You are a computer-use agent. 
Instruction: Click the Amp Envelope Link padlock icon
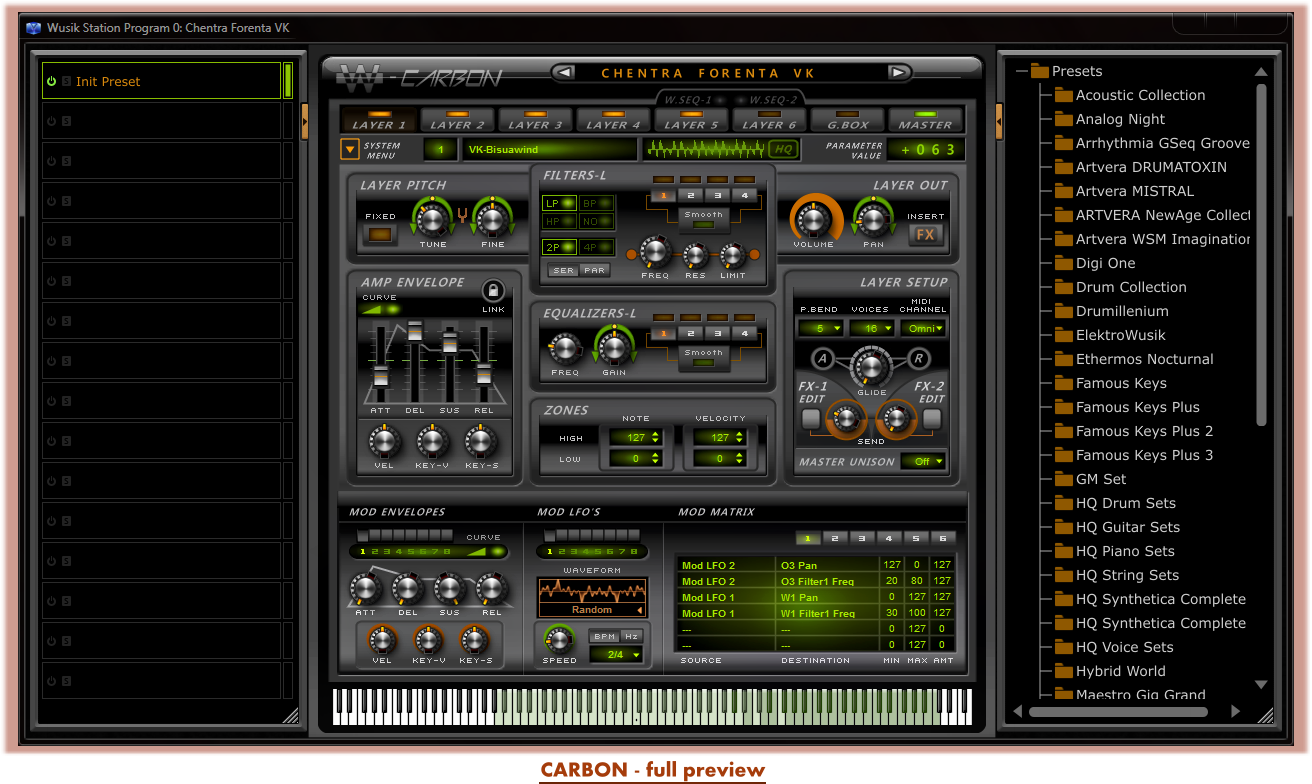[x=492, y=290]
